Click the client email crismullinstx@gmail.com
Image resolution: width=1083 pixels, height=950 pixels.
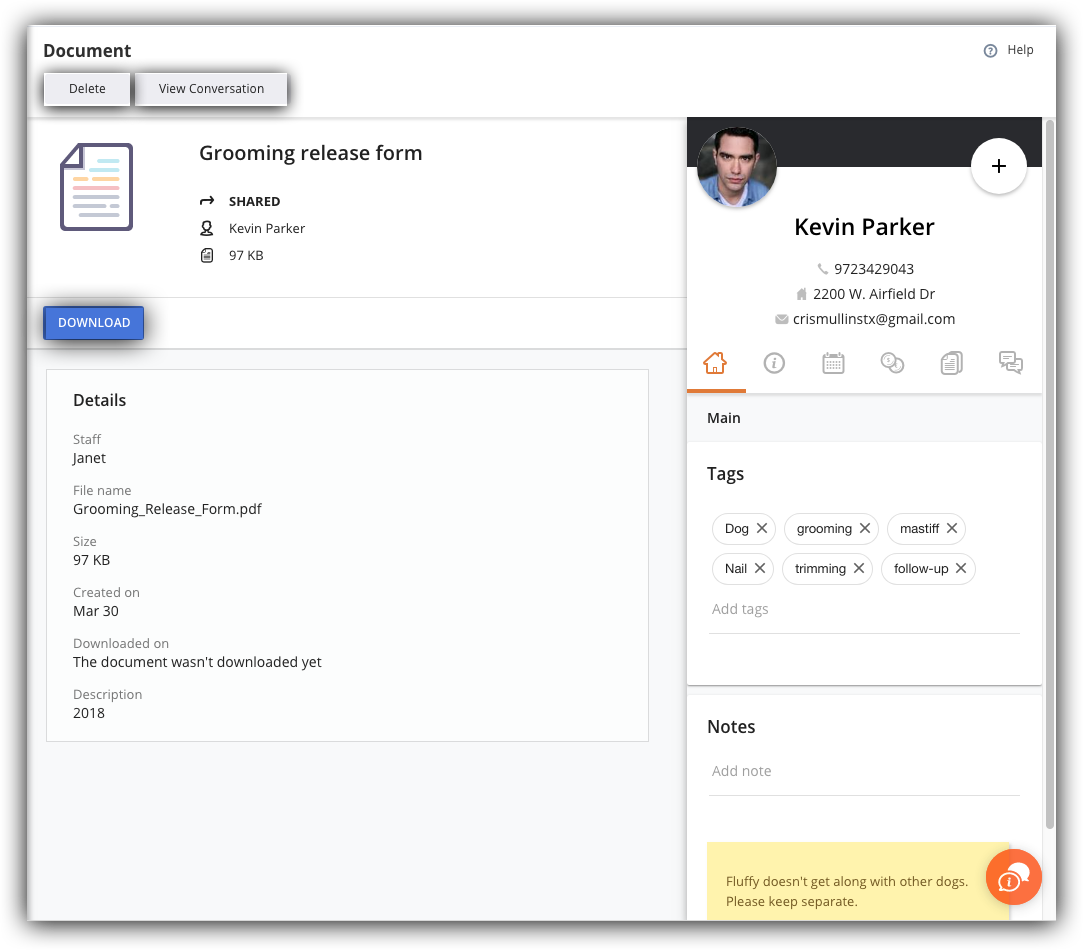[x=874, y=319]
